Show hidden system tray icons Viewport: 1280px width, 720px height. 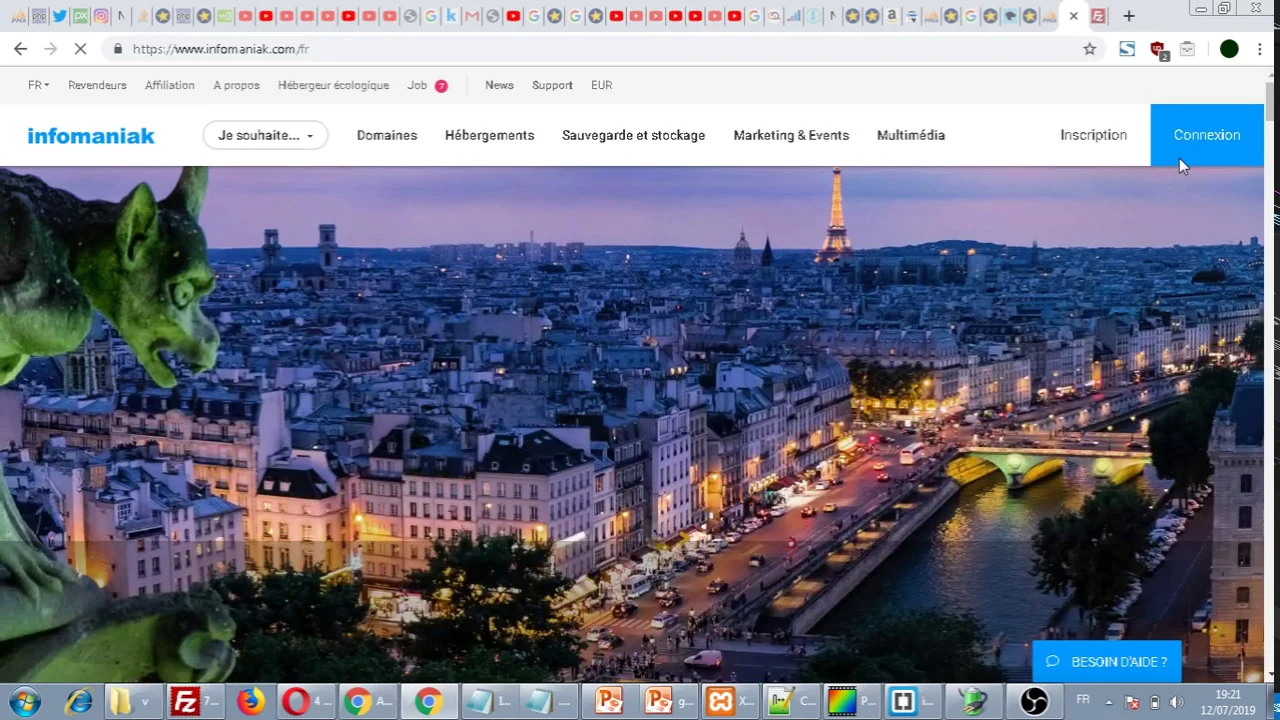click(1108, 702)
